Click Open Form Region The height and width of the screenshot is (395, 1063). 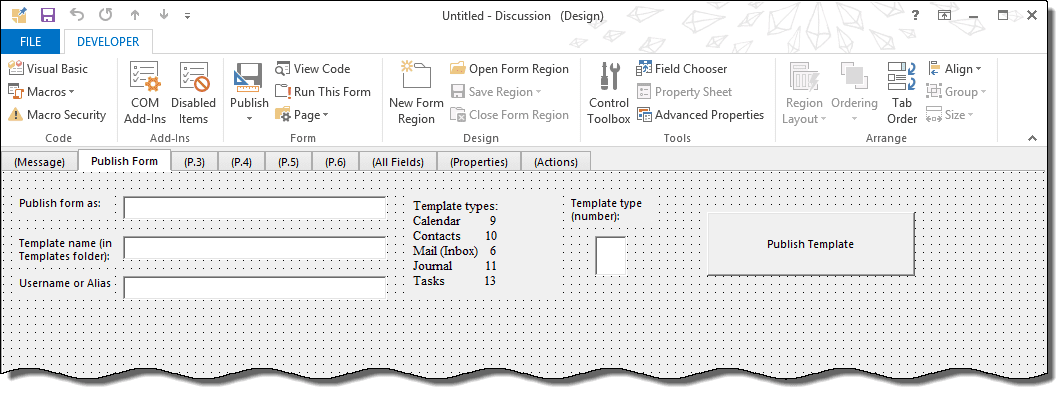pos(509,68)
